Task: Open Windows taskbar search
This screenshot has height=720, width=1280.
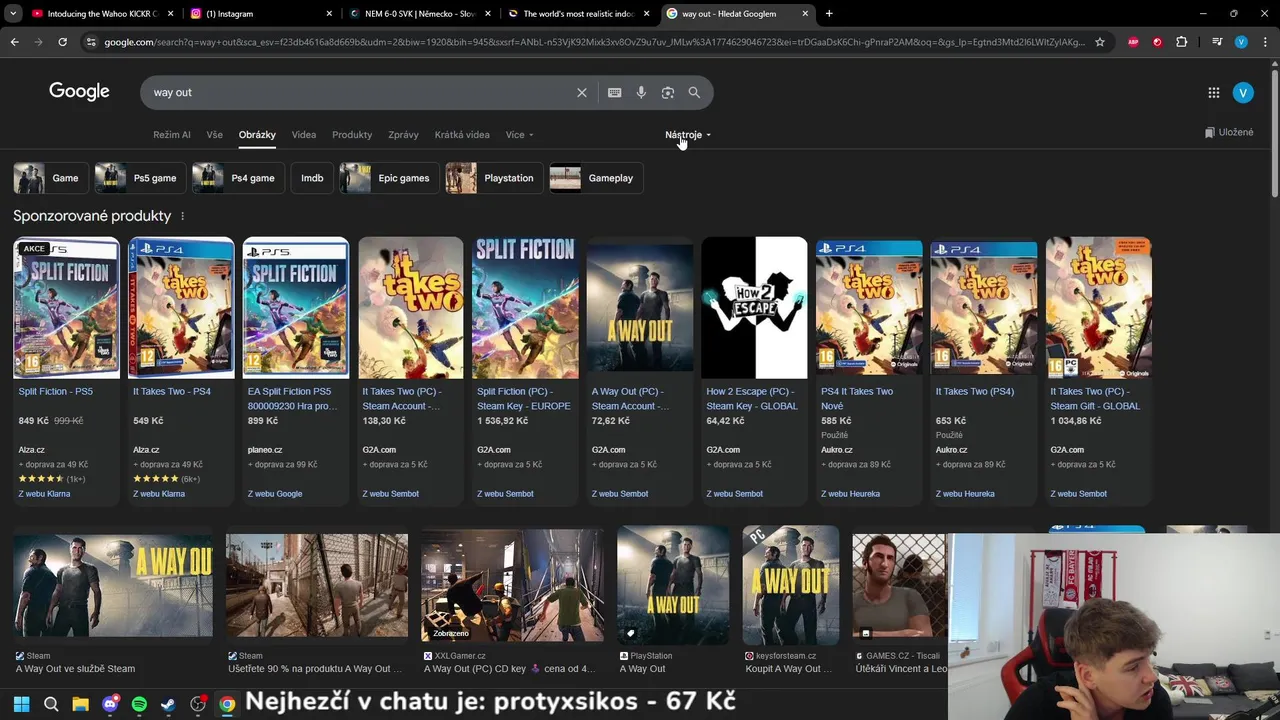Action: (51, 704)
